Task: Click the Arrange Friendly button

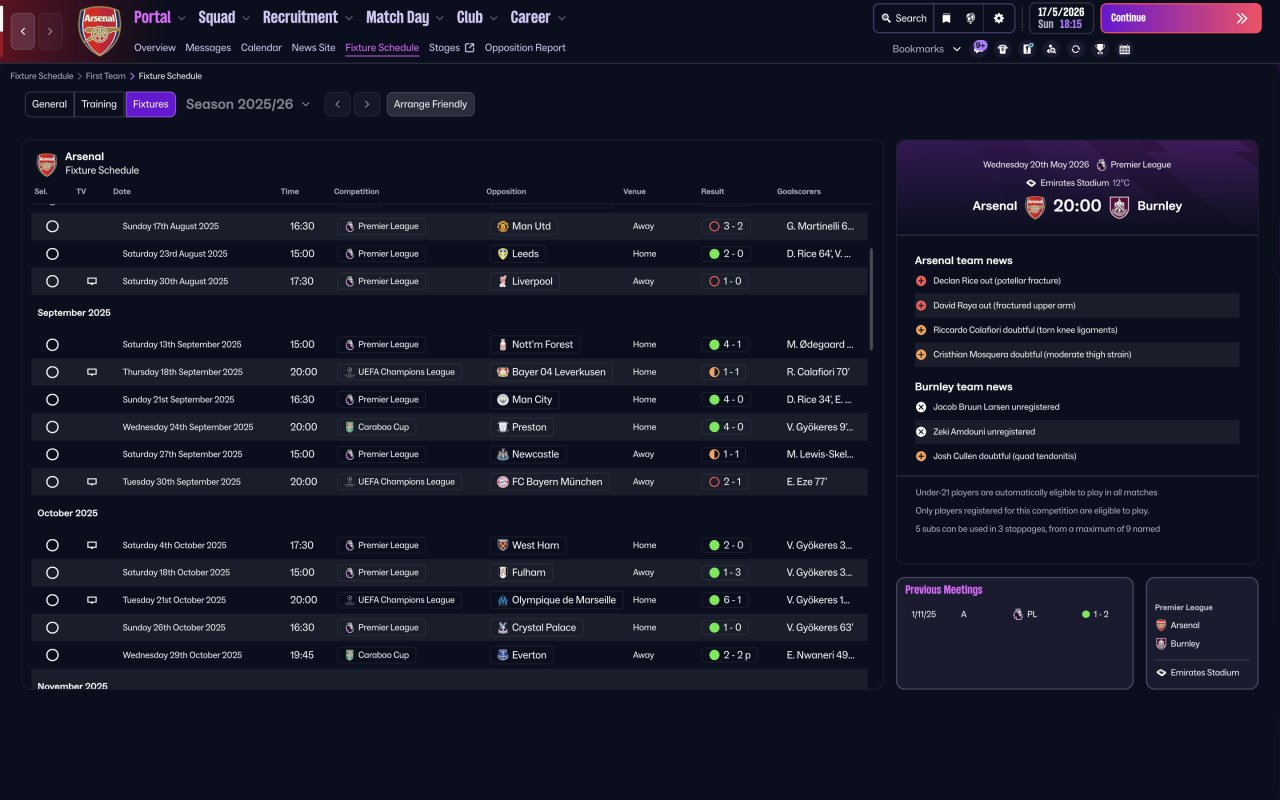Action: pyautogui.click(x=430, y=104)
